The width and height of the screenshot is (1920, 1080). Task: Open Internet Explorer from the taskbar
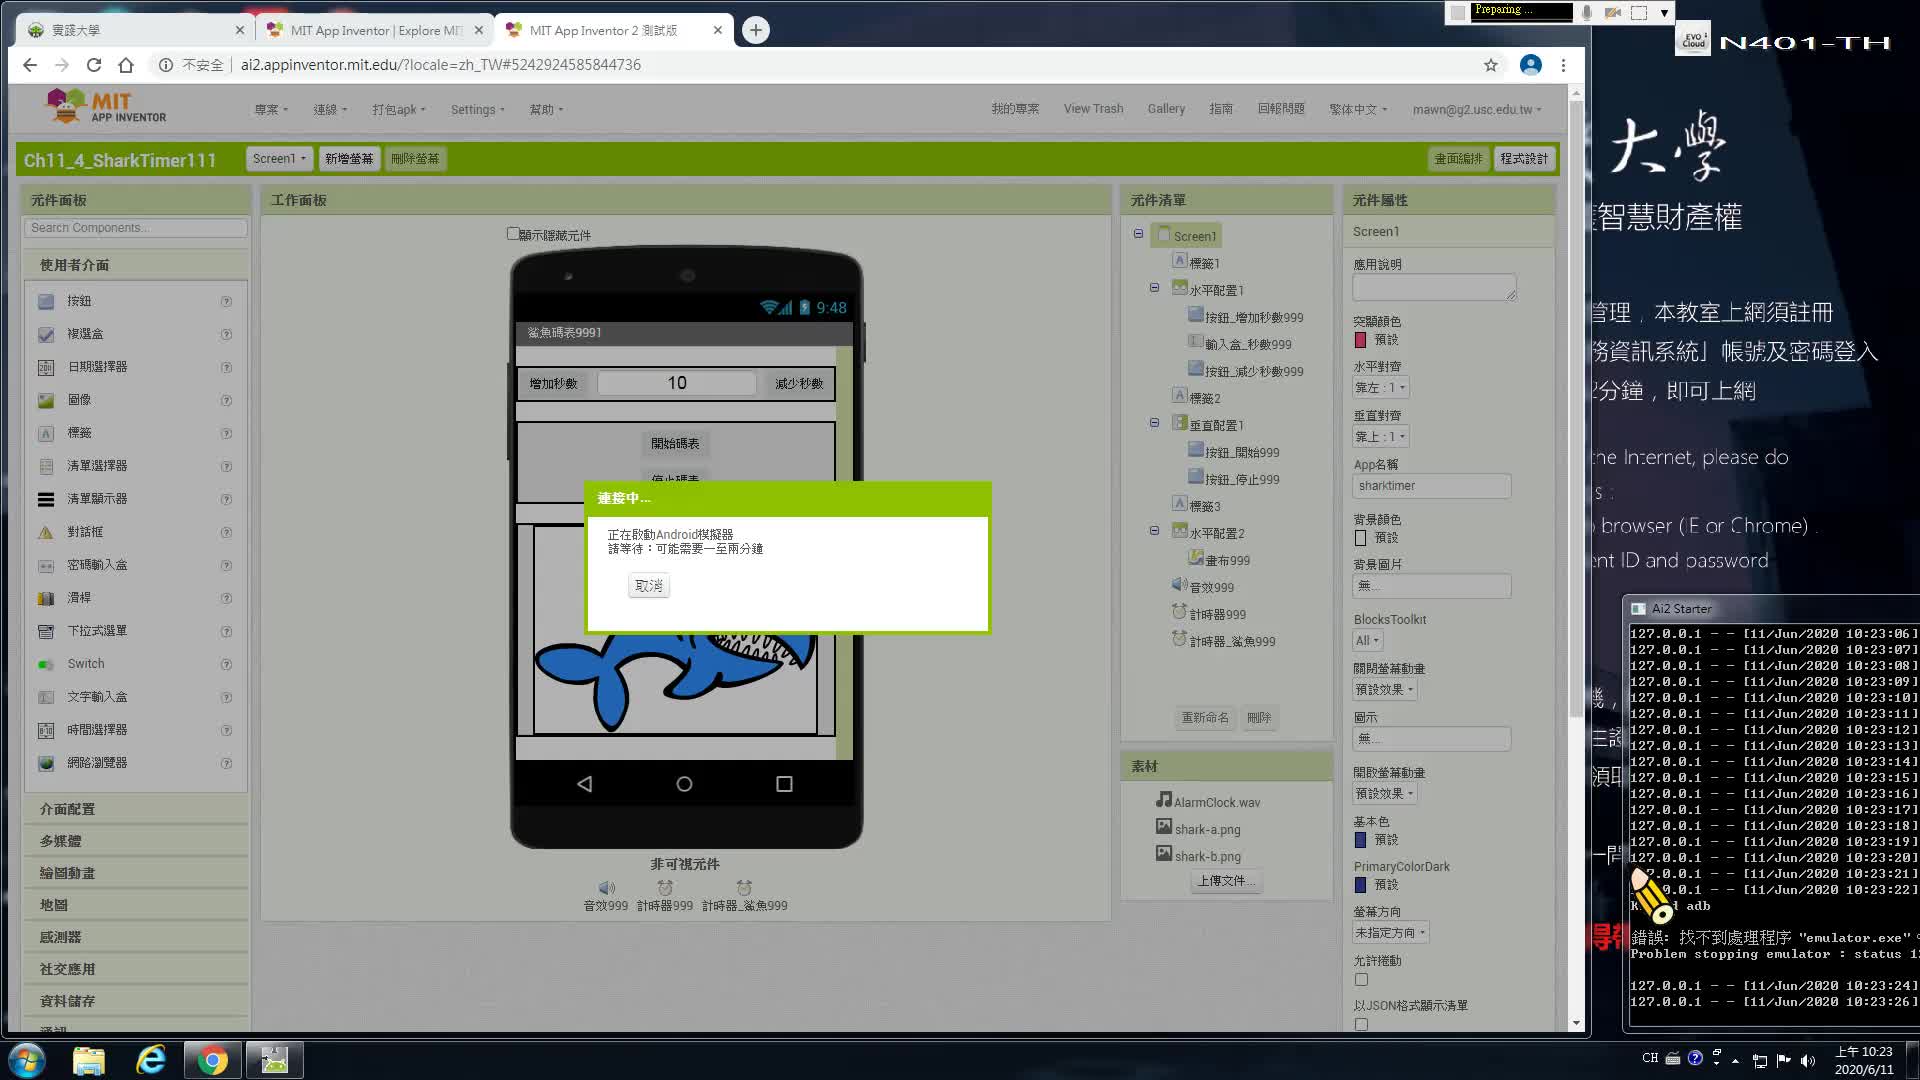(151, 1060)
